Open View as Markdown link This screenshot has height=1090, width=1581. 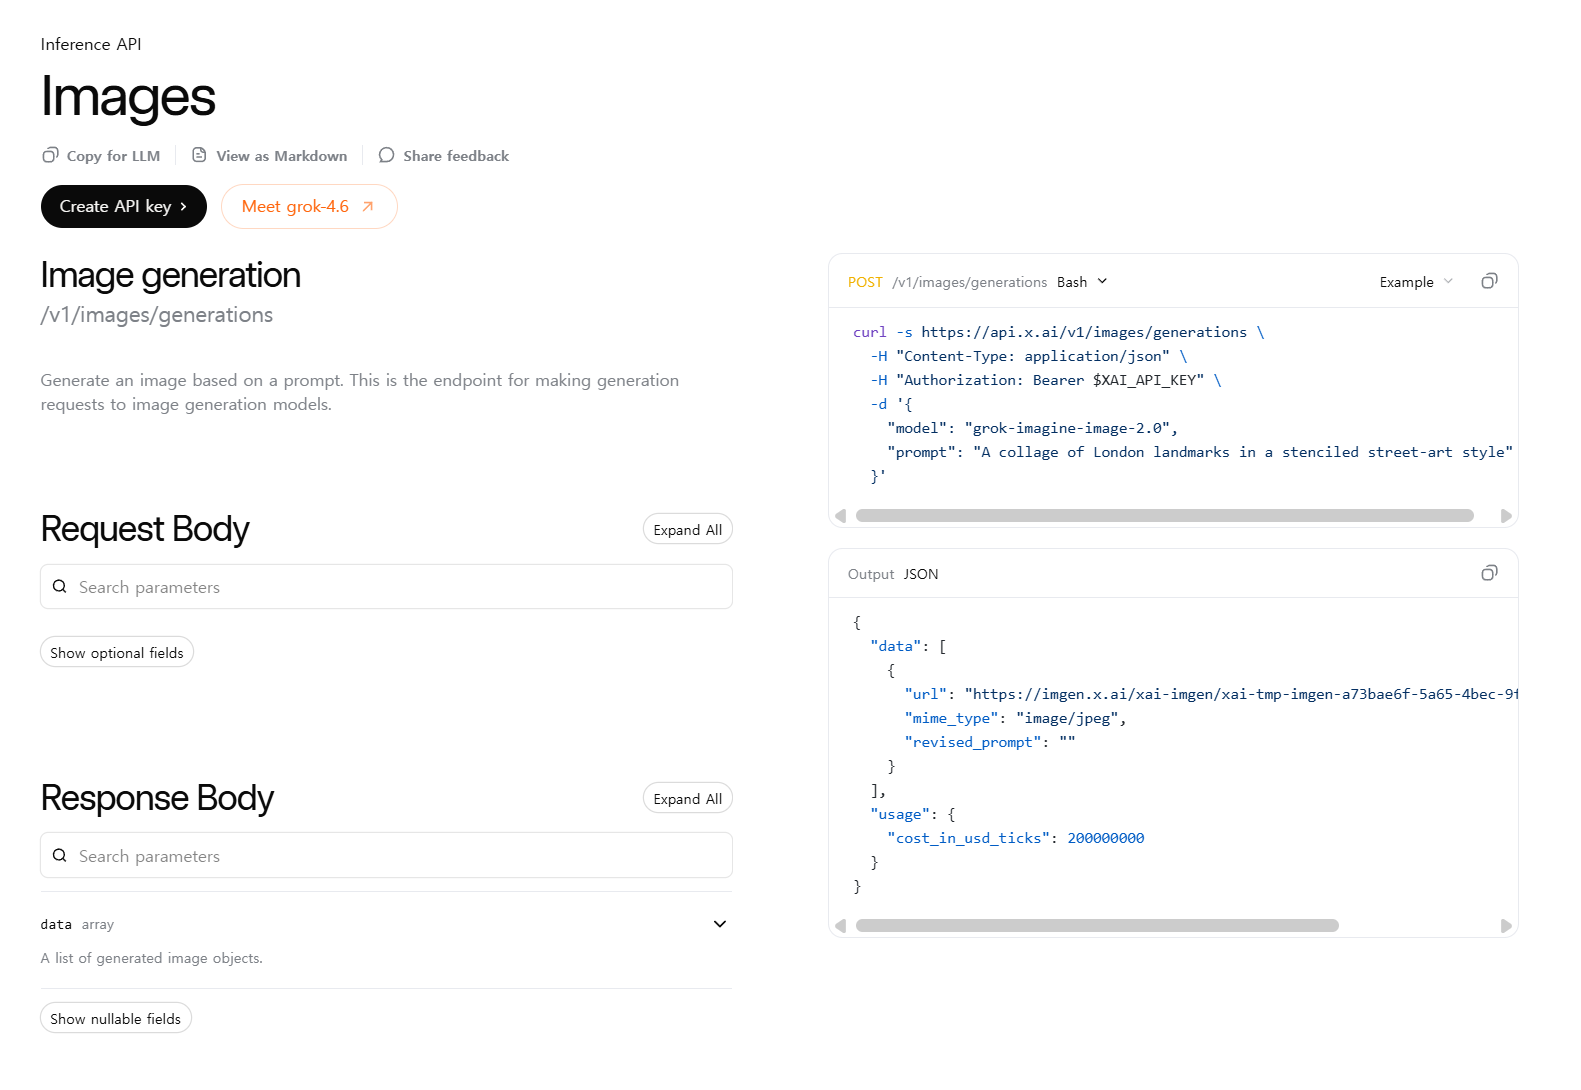click(282, 156)
